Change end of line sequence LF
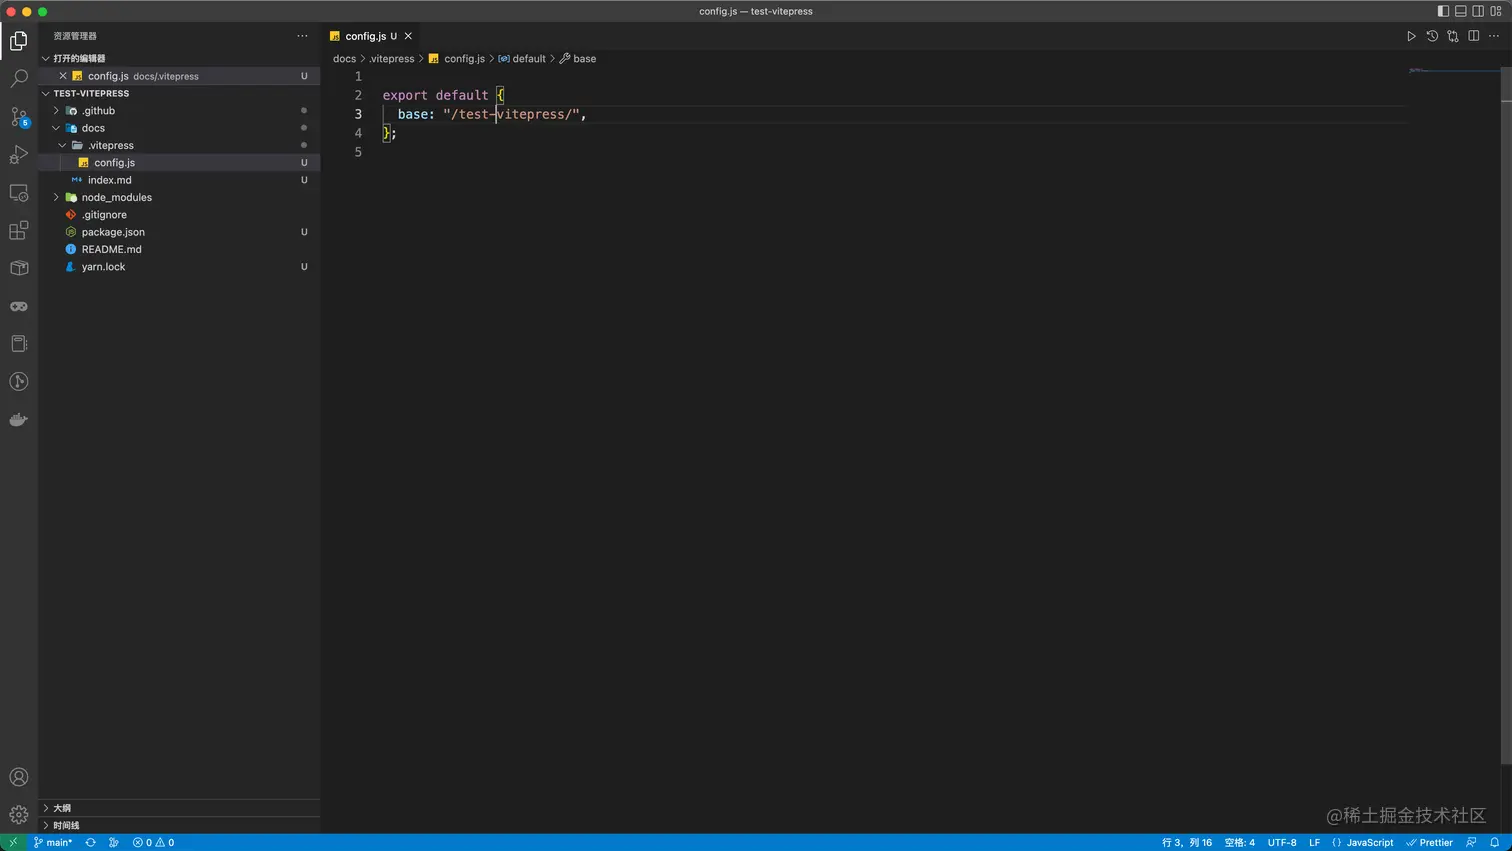This screenshot has width=1512, height=851. pyautogui.click(x=1314, y=842)
